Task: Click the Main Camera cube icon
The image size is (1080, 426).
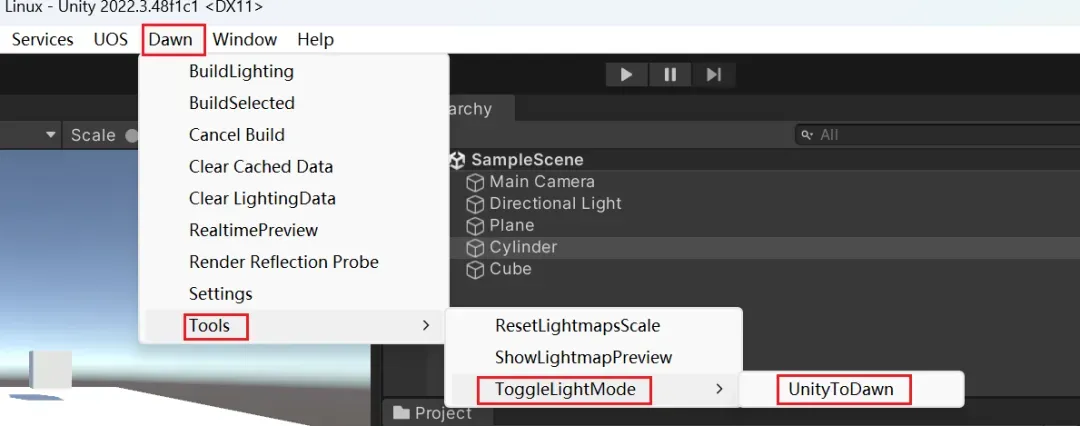Action: [x=475, y=183]
